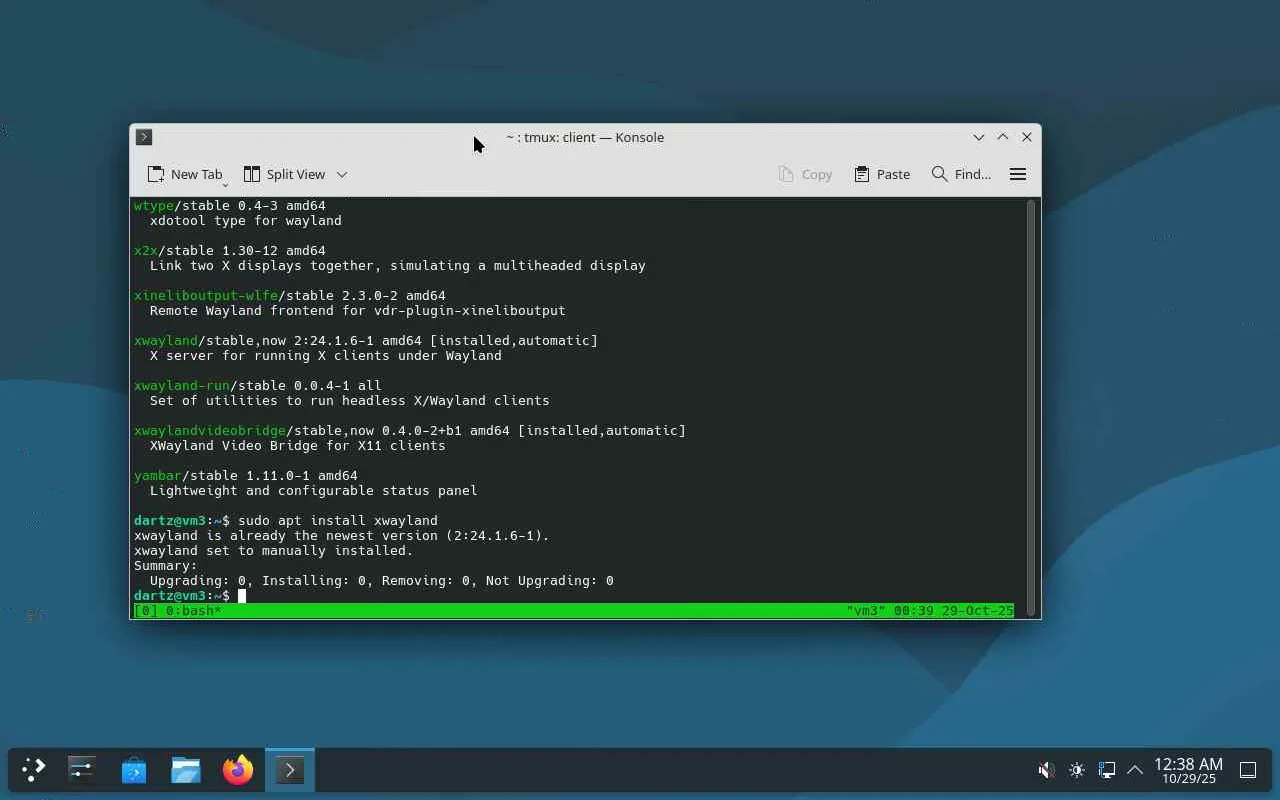
Task: Click the muted volume tray icon
Action: [1046, 770]
